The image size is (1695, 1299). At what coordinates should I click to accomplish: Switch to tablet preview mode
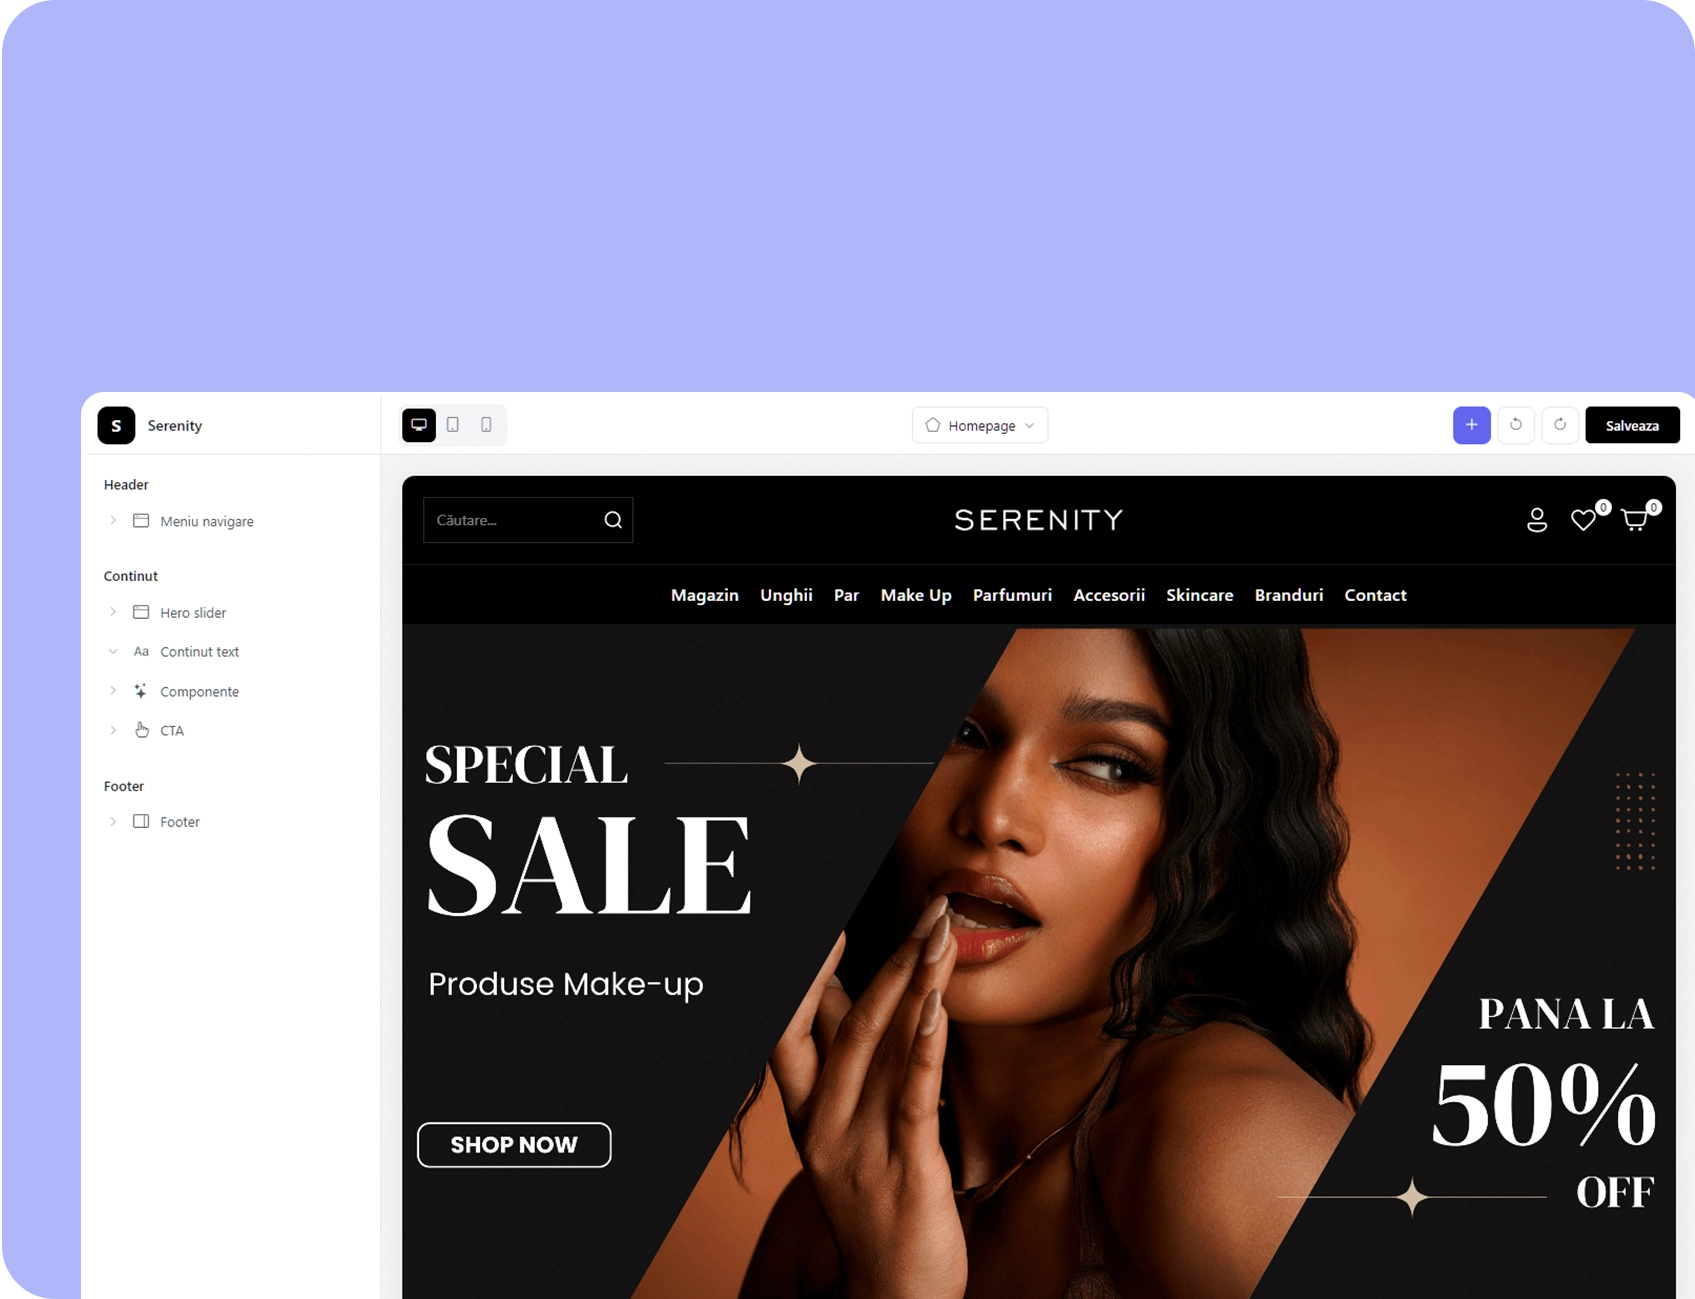click(x=453, y=425)
